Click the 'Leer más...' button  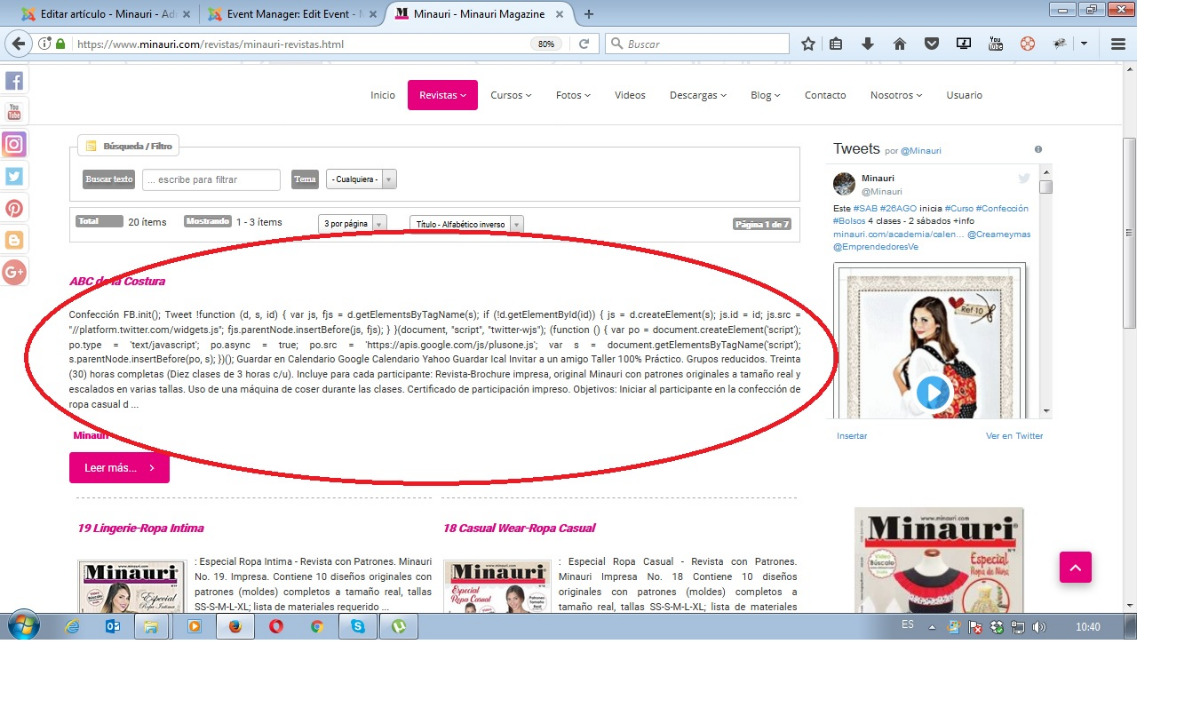(x=119, y=467)
